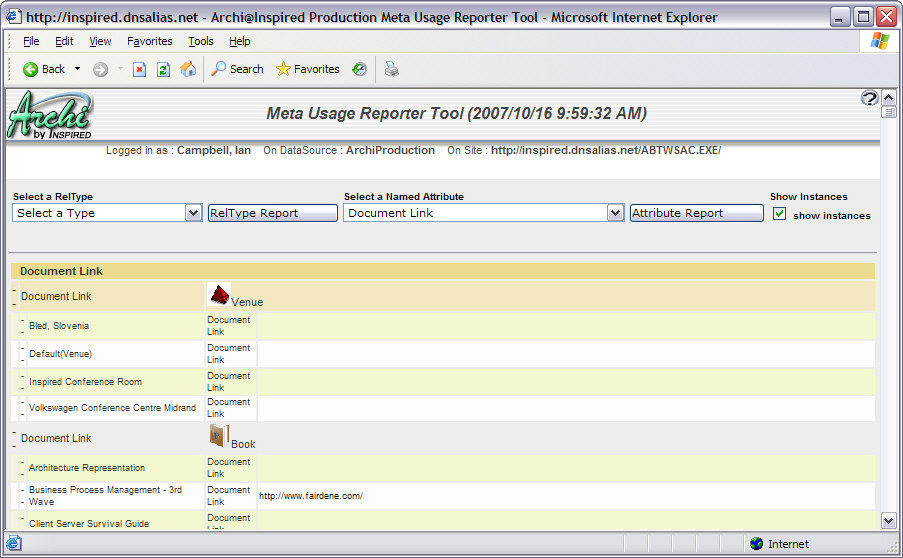Open the Favorites menu

click(149, 41)
